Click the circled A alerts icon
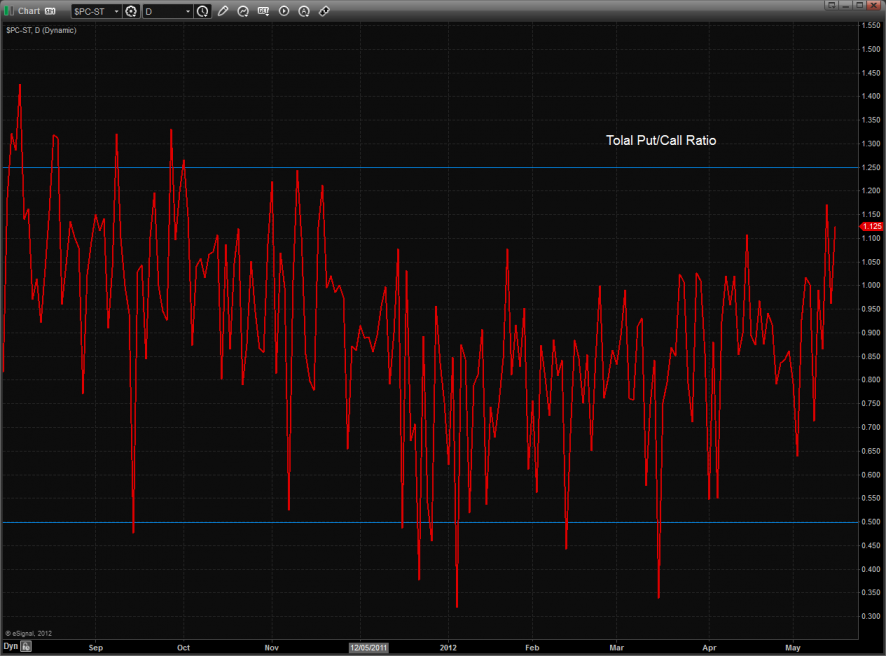This screenshot has height=656, width=886. coord(304,11)
